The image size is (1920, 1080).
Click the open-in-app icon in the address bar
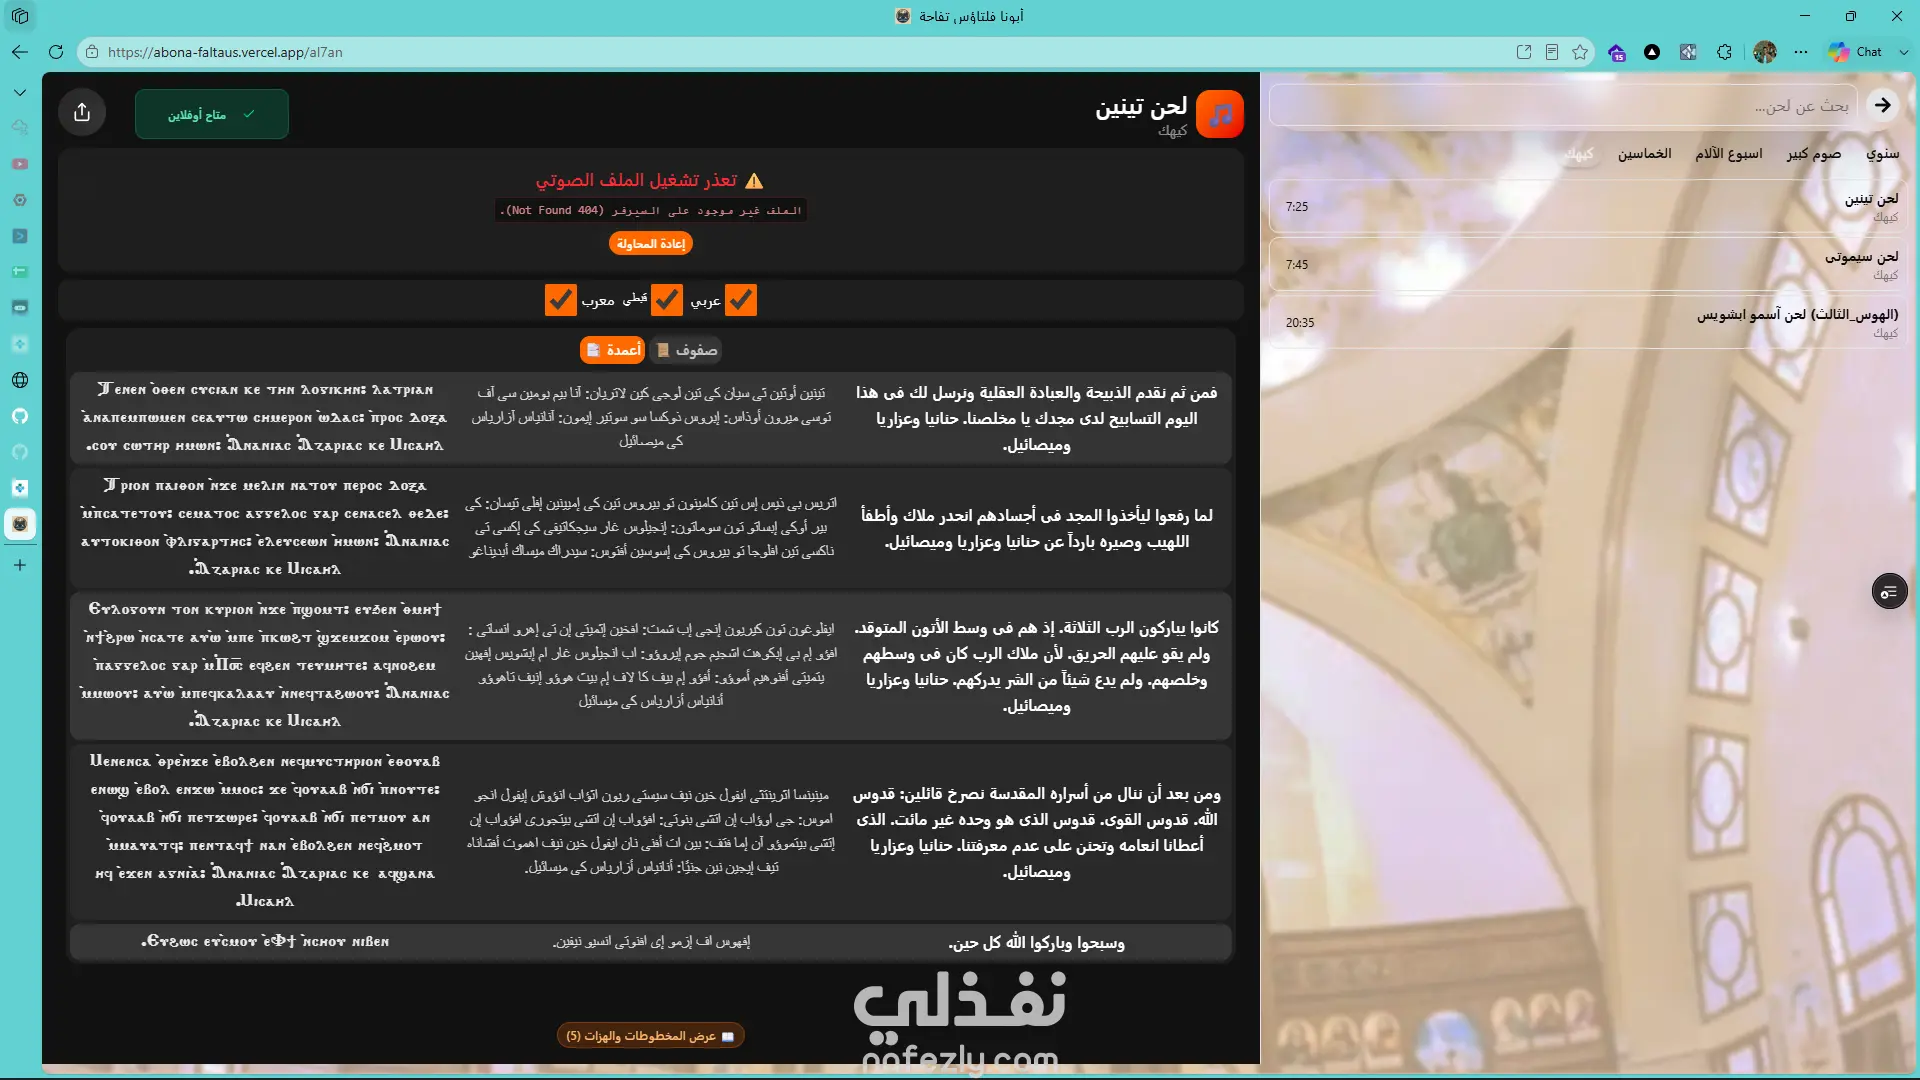pos(1524,52)
